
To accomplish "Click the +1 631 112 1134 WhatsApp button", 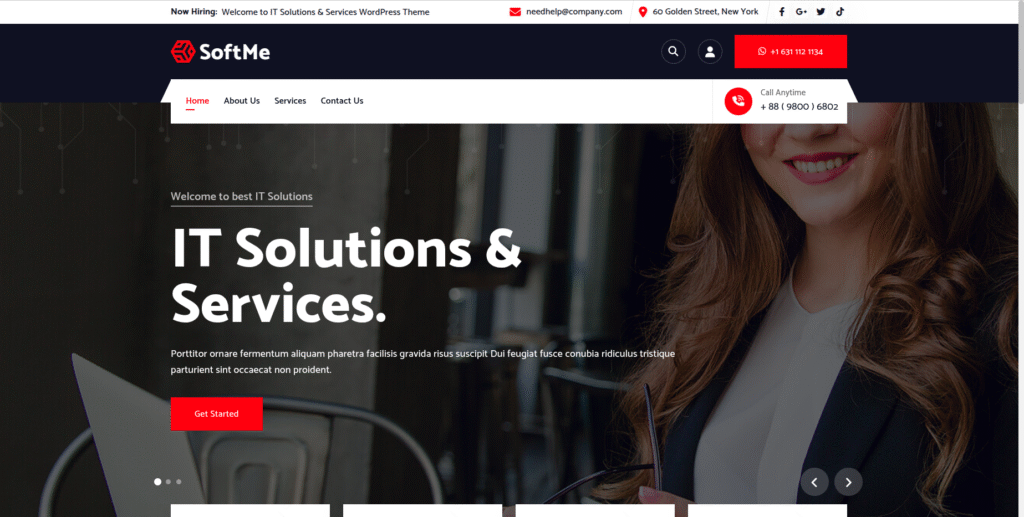I will 790,52.
